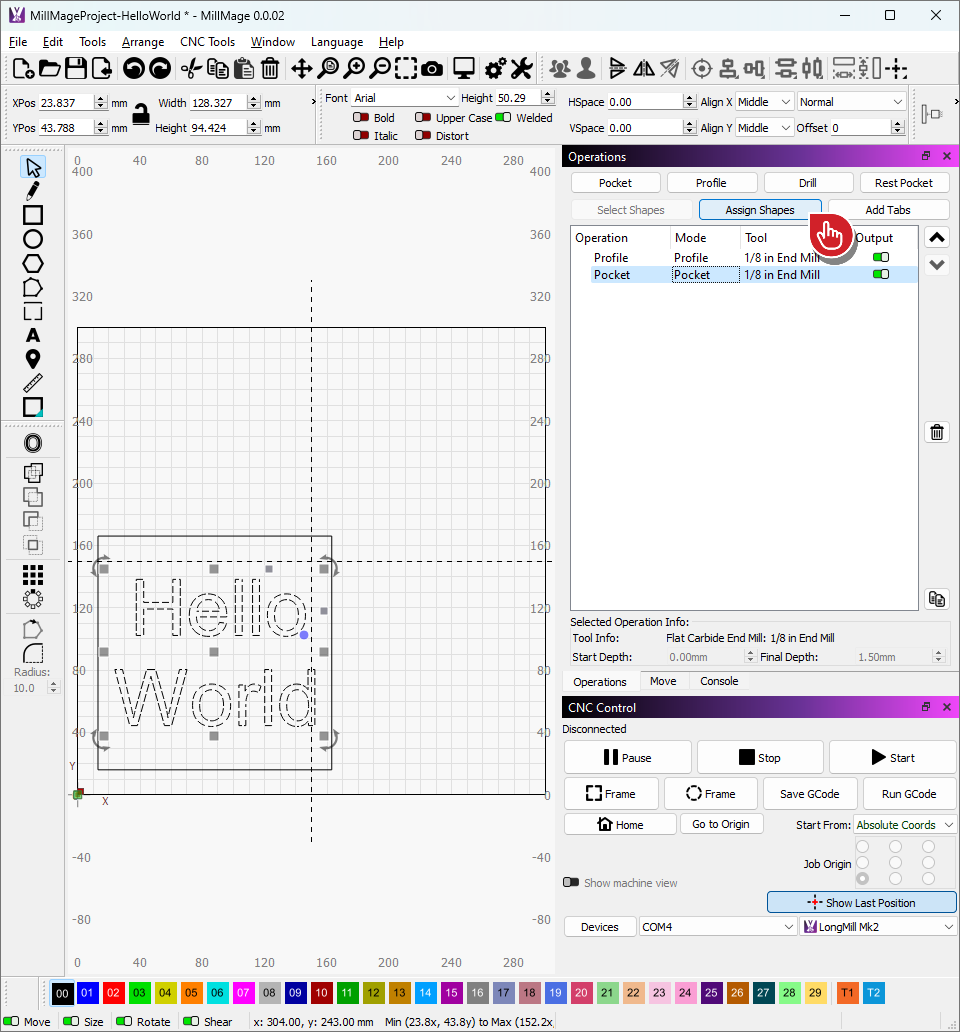This screenshot has width=960, height=1032.
Task: Move operation up with arrow button
Action: click(x=937, y=238)
